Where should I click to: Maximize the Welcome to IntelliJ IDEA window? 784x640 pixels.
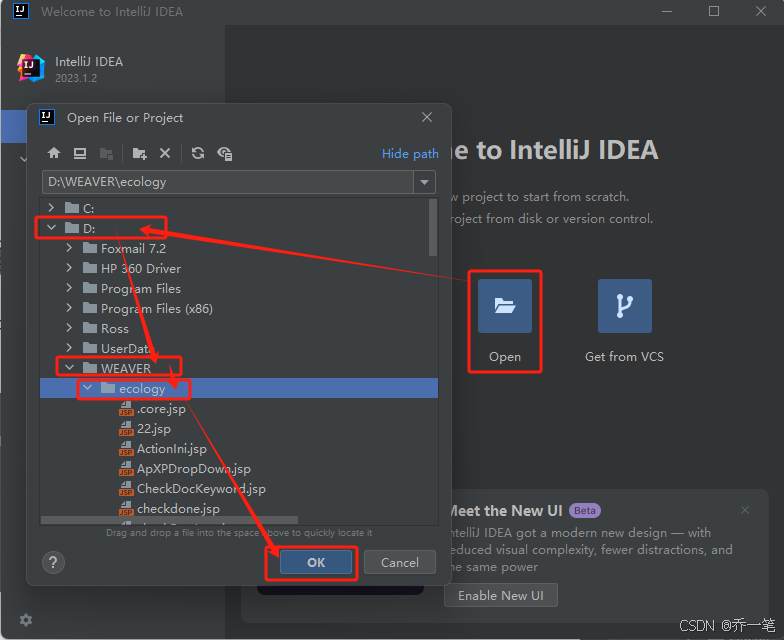coord(714,11)
